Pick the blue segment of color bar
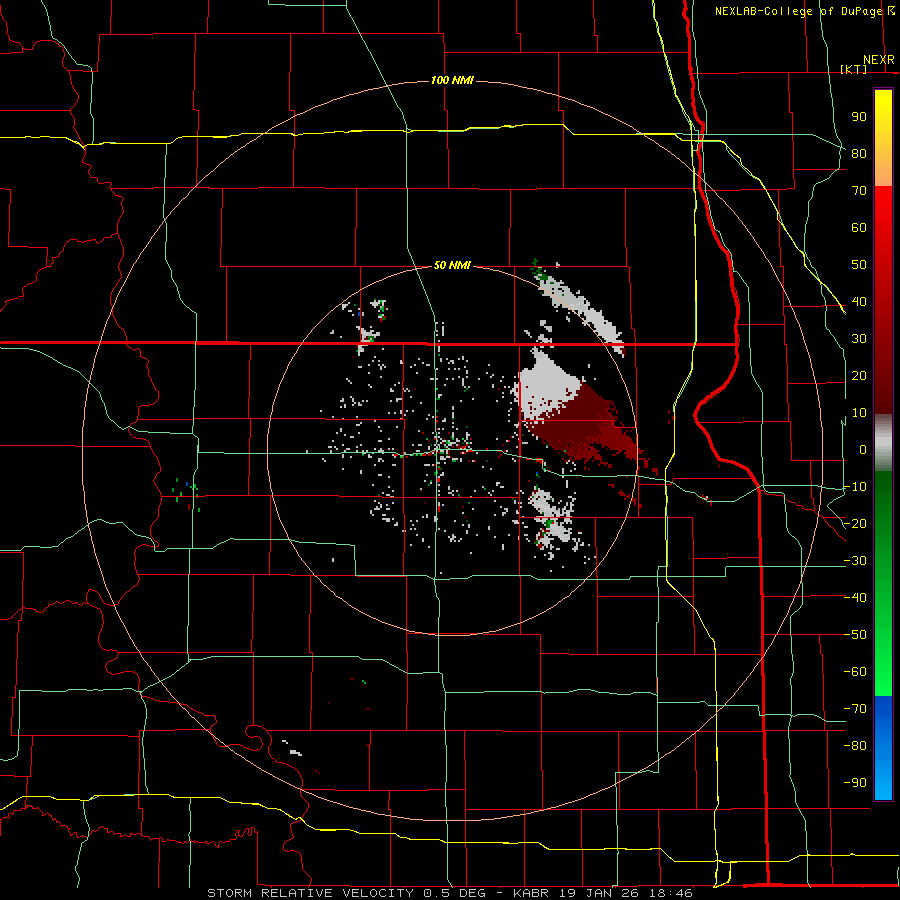The height and width of the screenshot is (900, 900). click(883, 747)
